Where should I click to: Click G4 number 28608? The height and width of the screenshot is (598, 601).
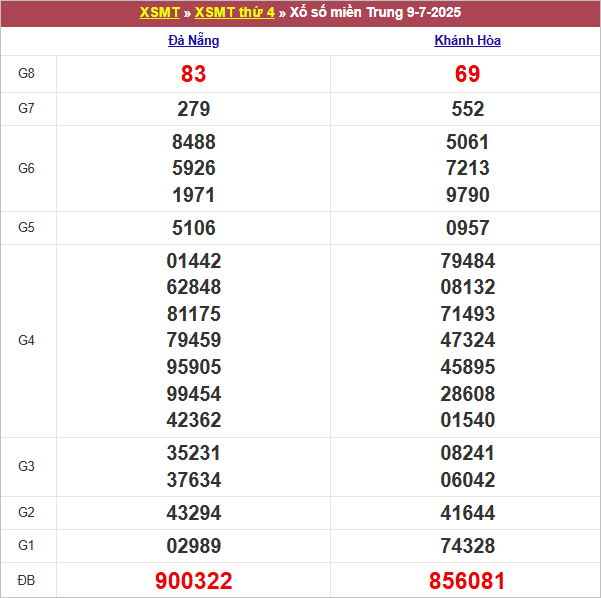[468, 394]
